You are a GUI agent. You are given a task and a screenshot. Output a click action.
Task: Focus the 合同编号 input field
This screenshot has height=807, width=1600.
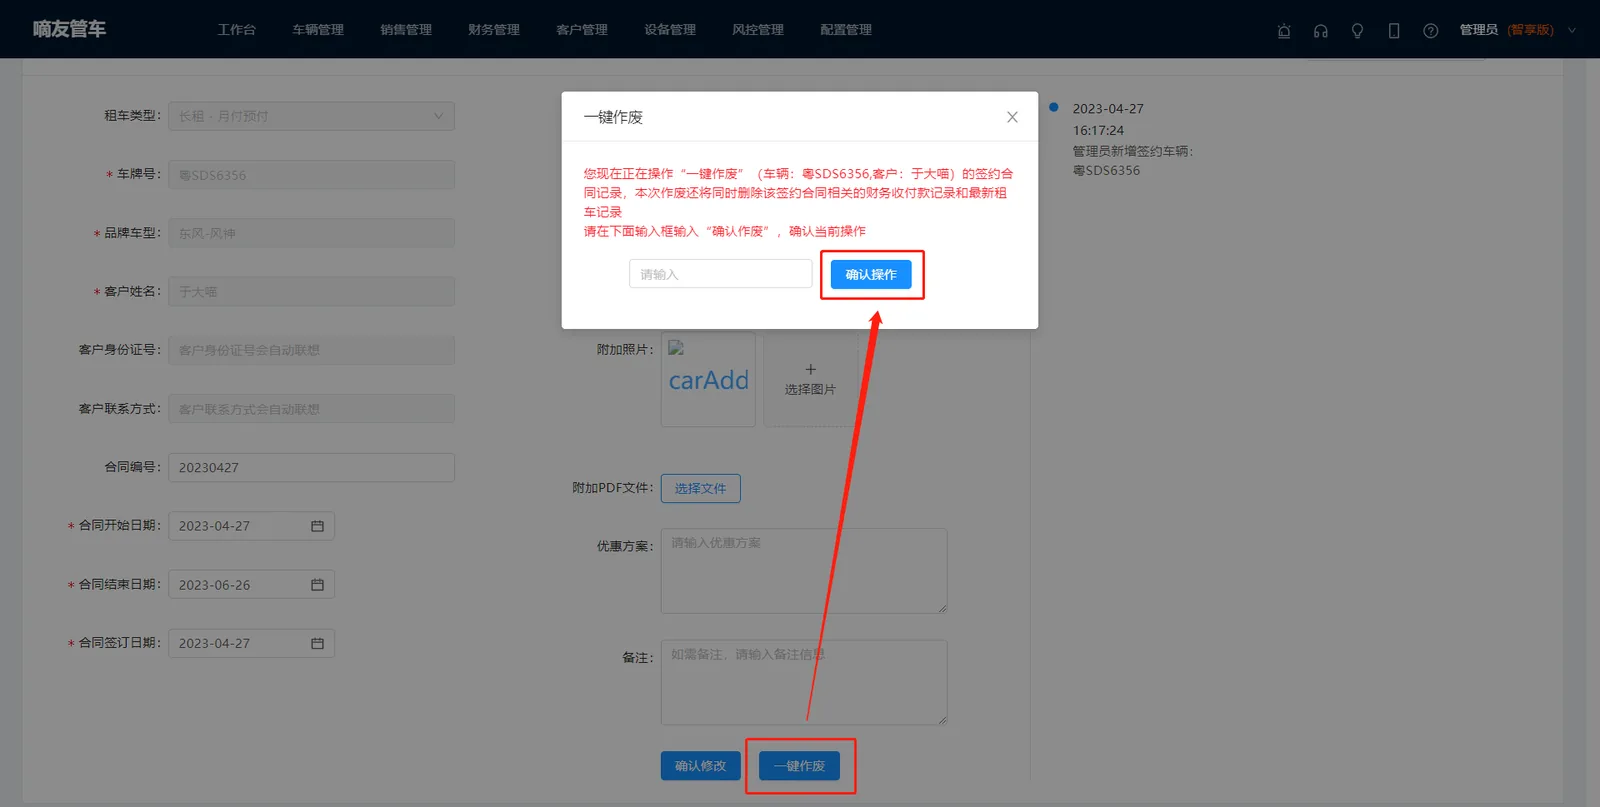(x=311, y=467)
